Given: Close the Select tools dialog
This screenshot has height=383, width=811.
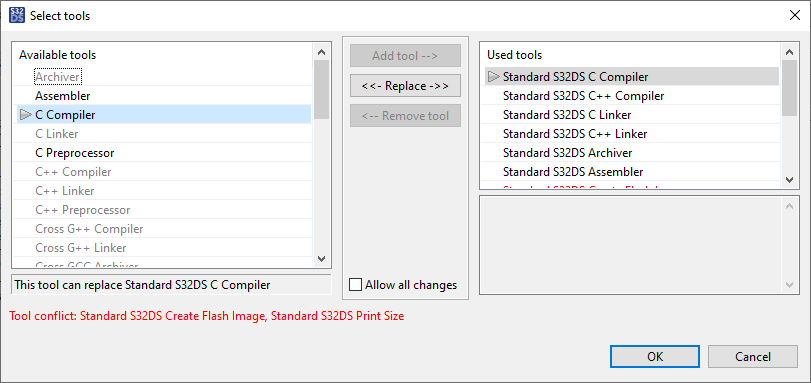Looking at the screenshot, I should (794, 16).
